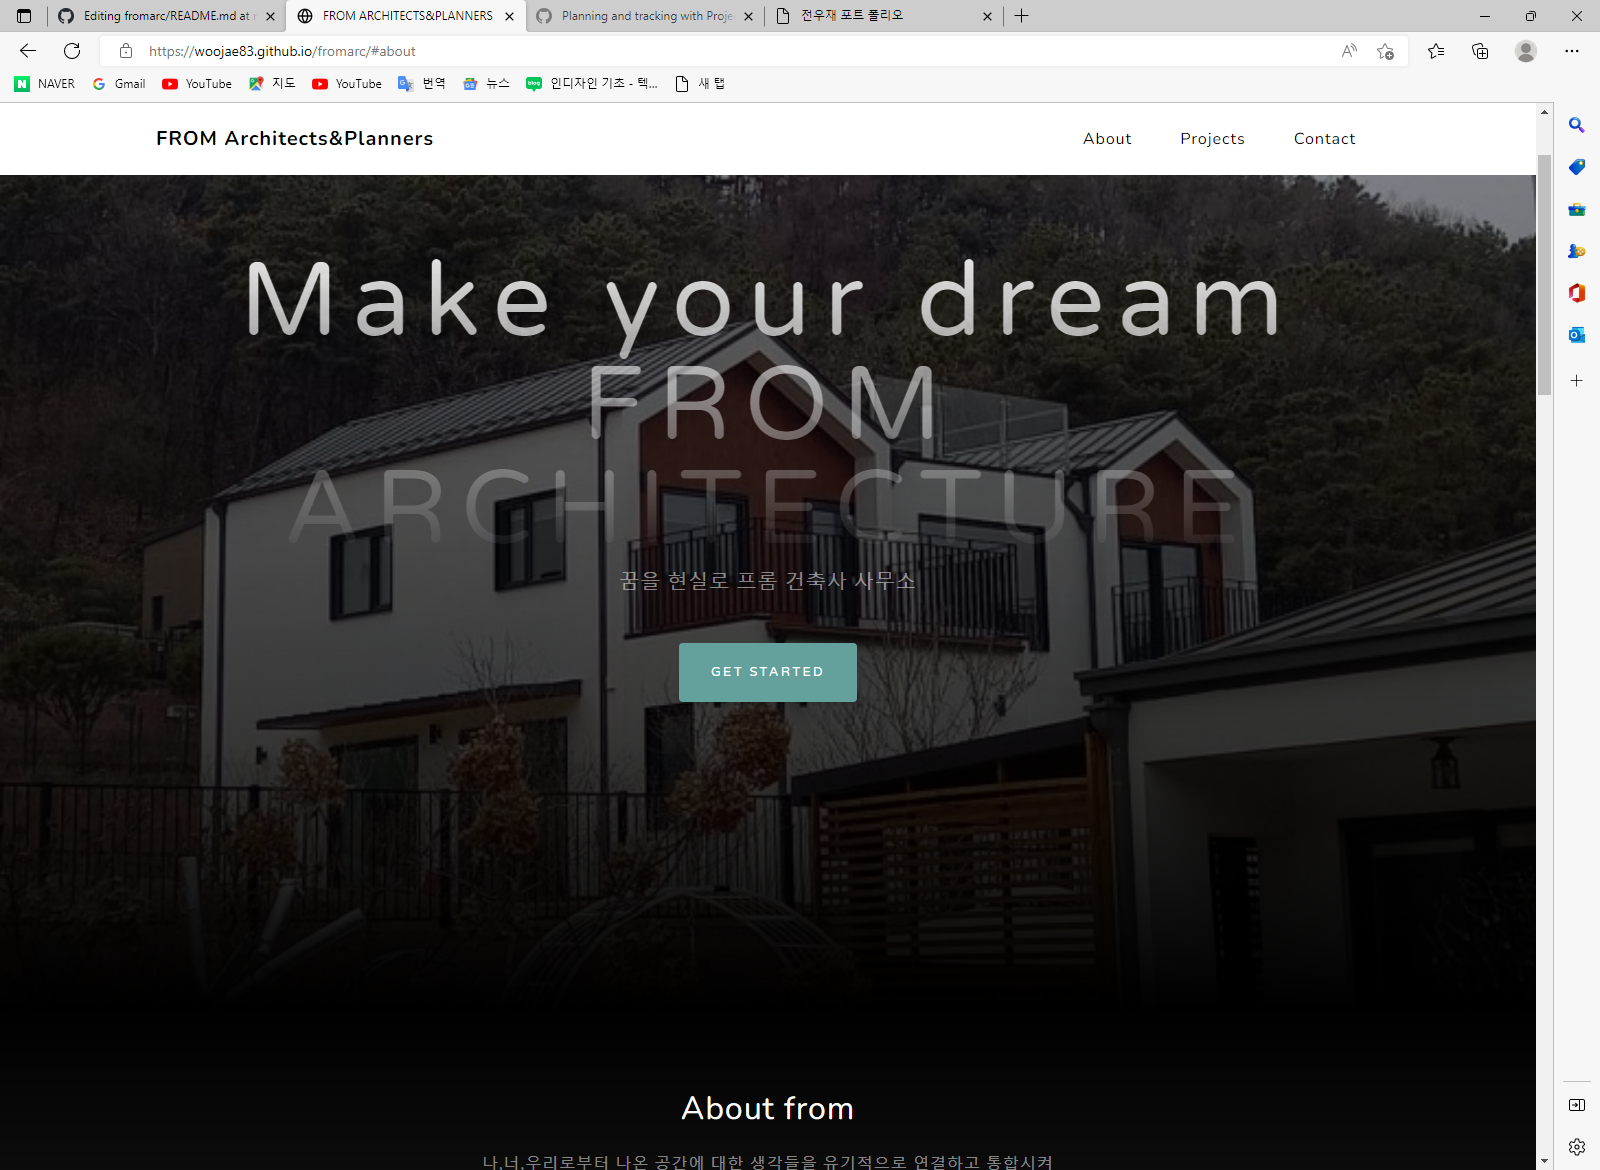Open Microsoft 365 icon in sidebar

tap(1576, 293)
